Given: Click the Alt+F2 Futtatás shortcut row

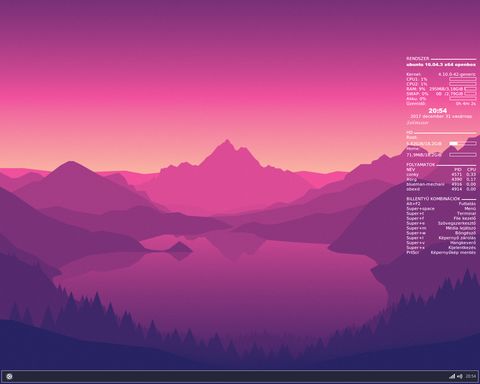Looking at the screenshot, I should coord(441,204).
